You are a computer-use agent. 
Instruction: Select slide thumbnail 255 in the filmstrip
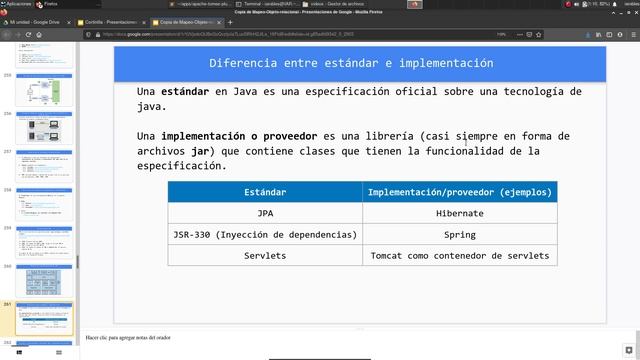coord(44,90)
